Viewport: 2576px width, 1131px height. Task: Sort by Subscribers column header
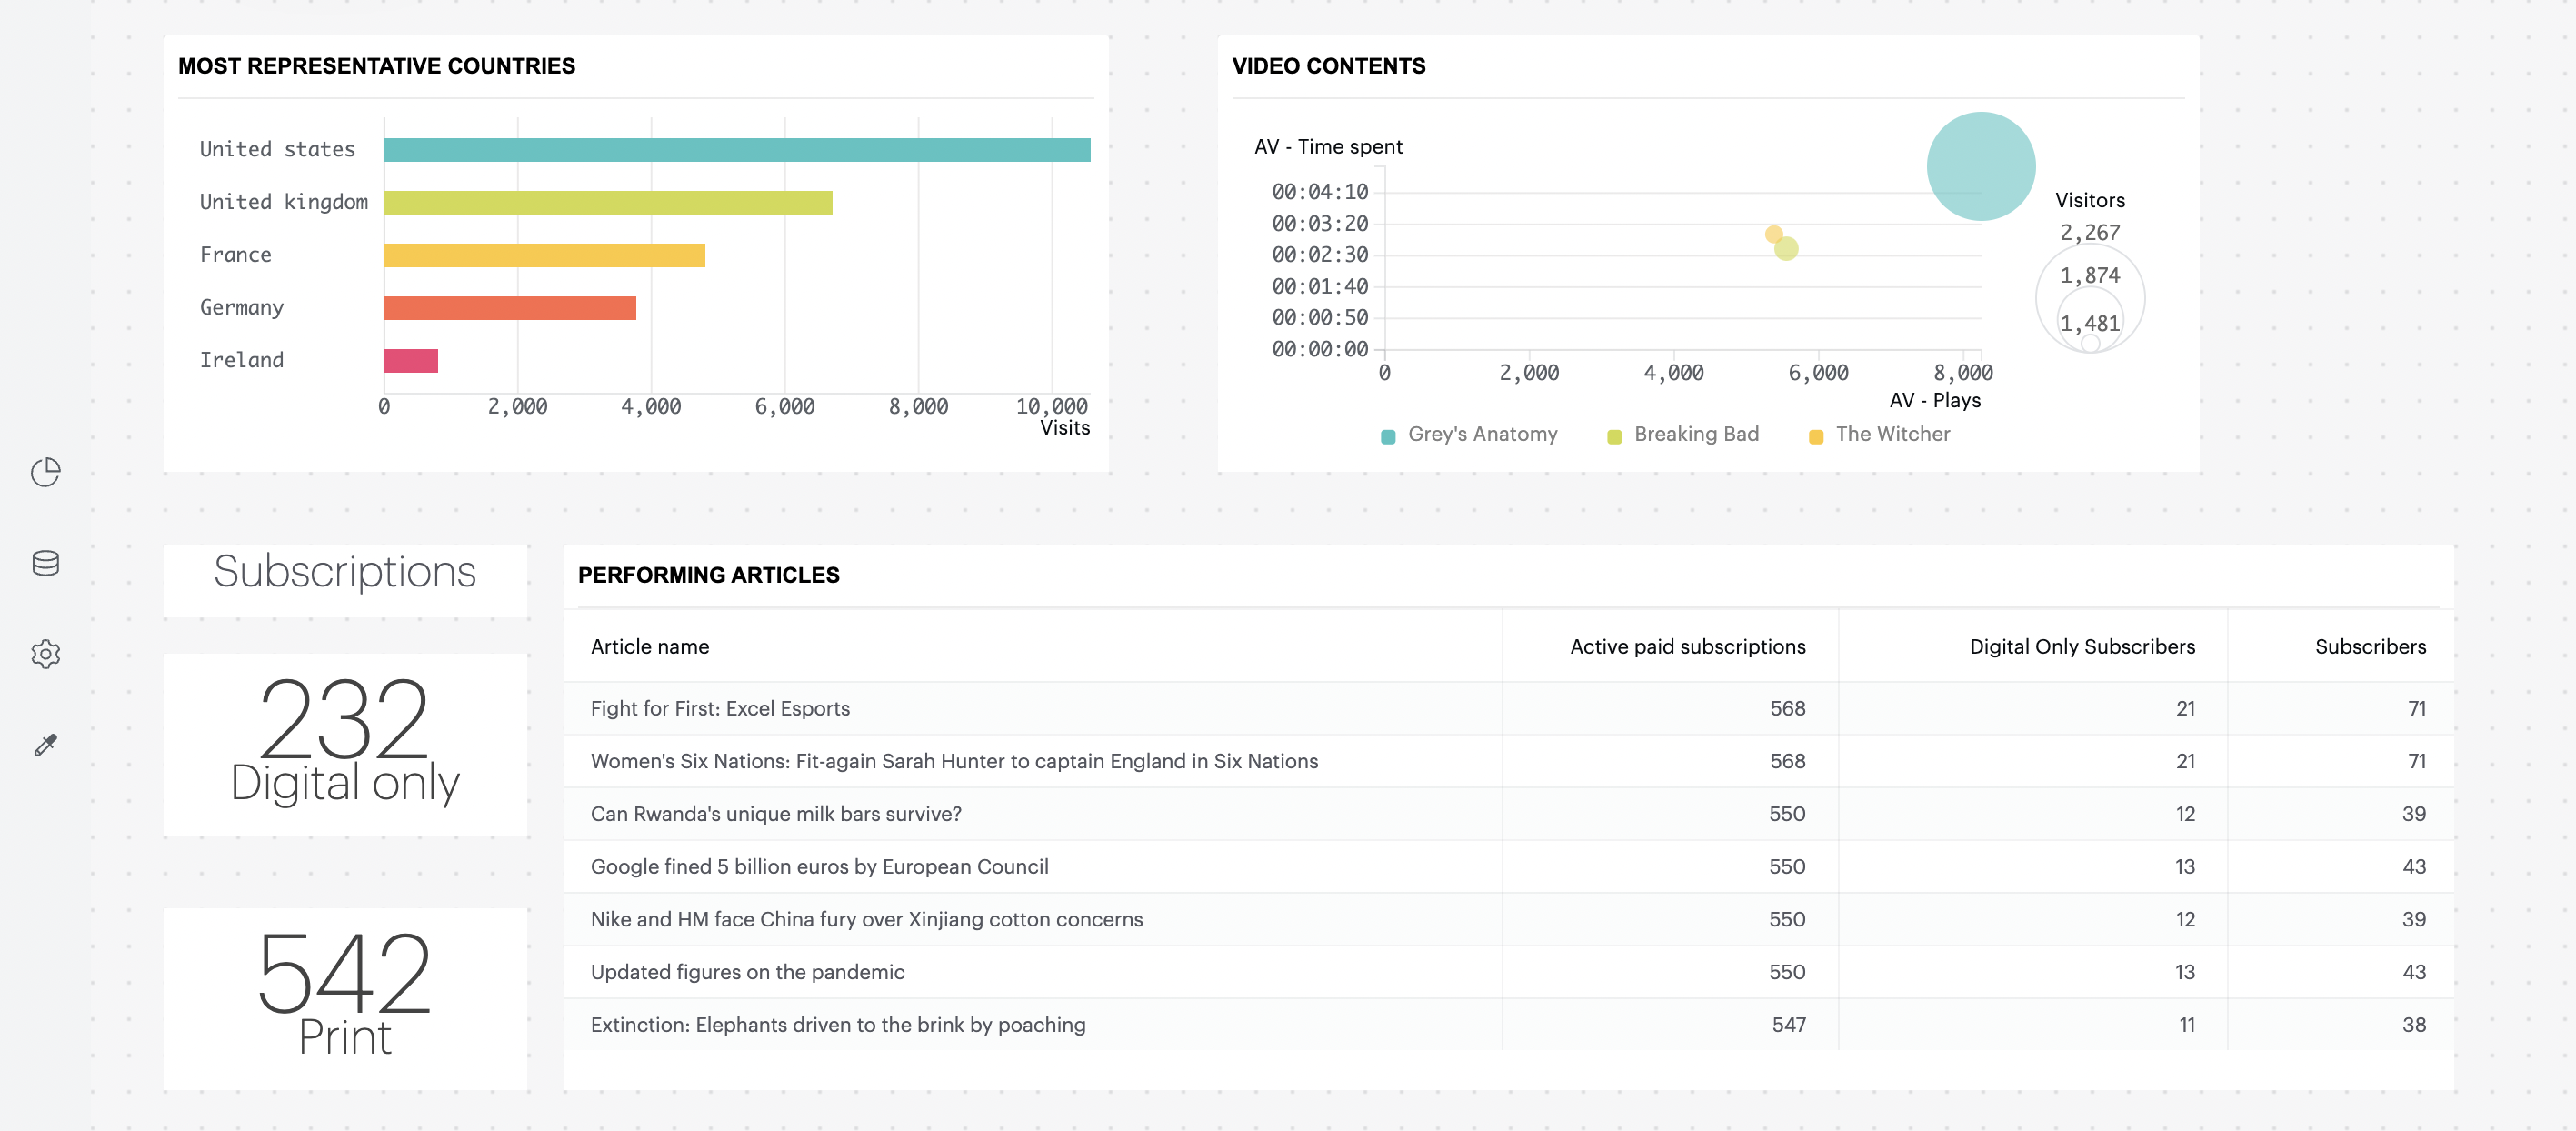coord(2369,647)
